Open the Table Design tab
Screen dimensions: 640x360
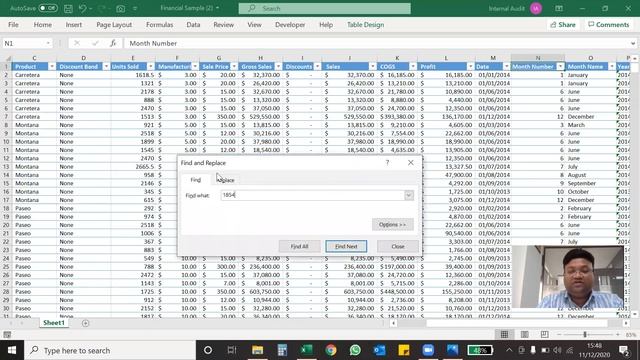[x=365, y=24]
